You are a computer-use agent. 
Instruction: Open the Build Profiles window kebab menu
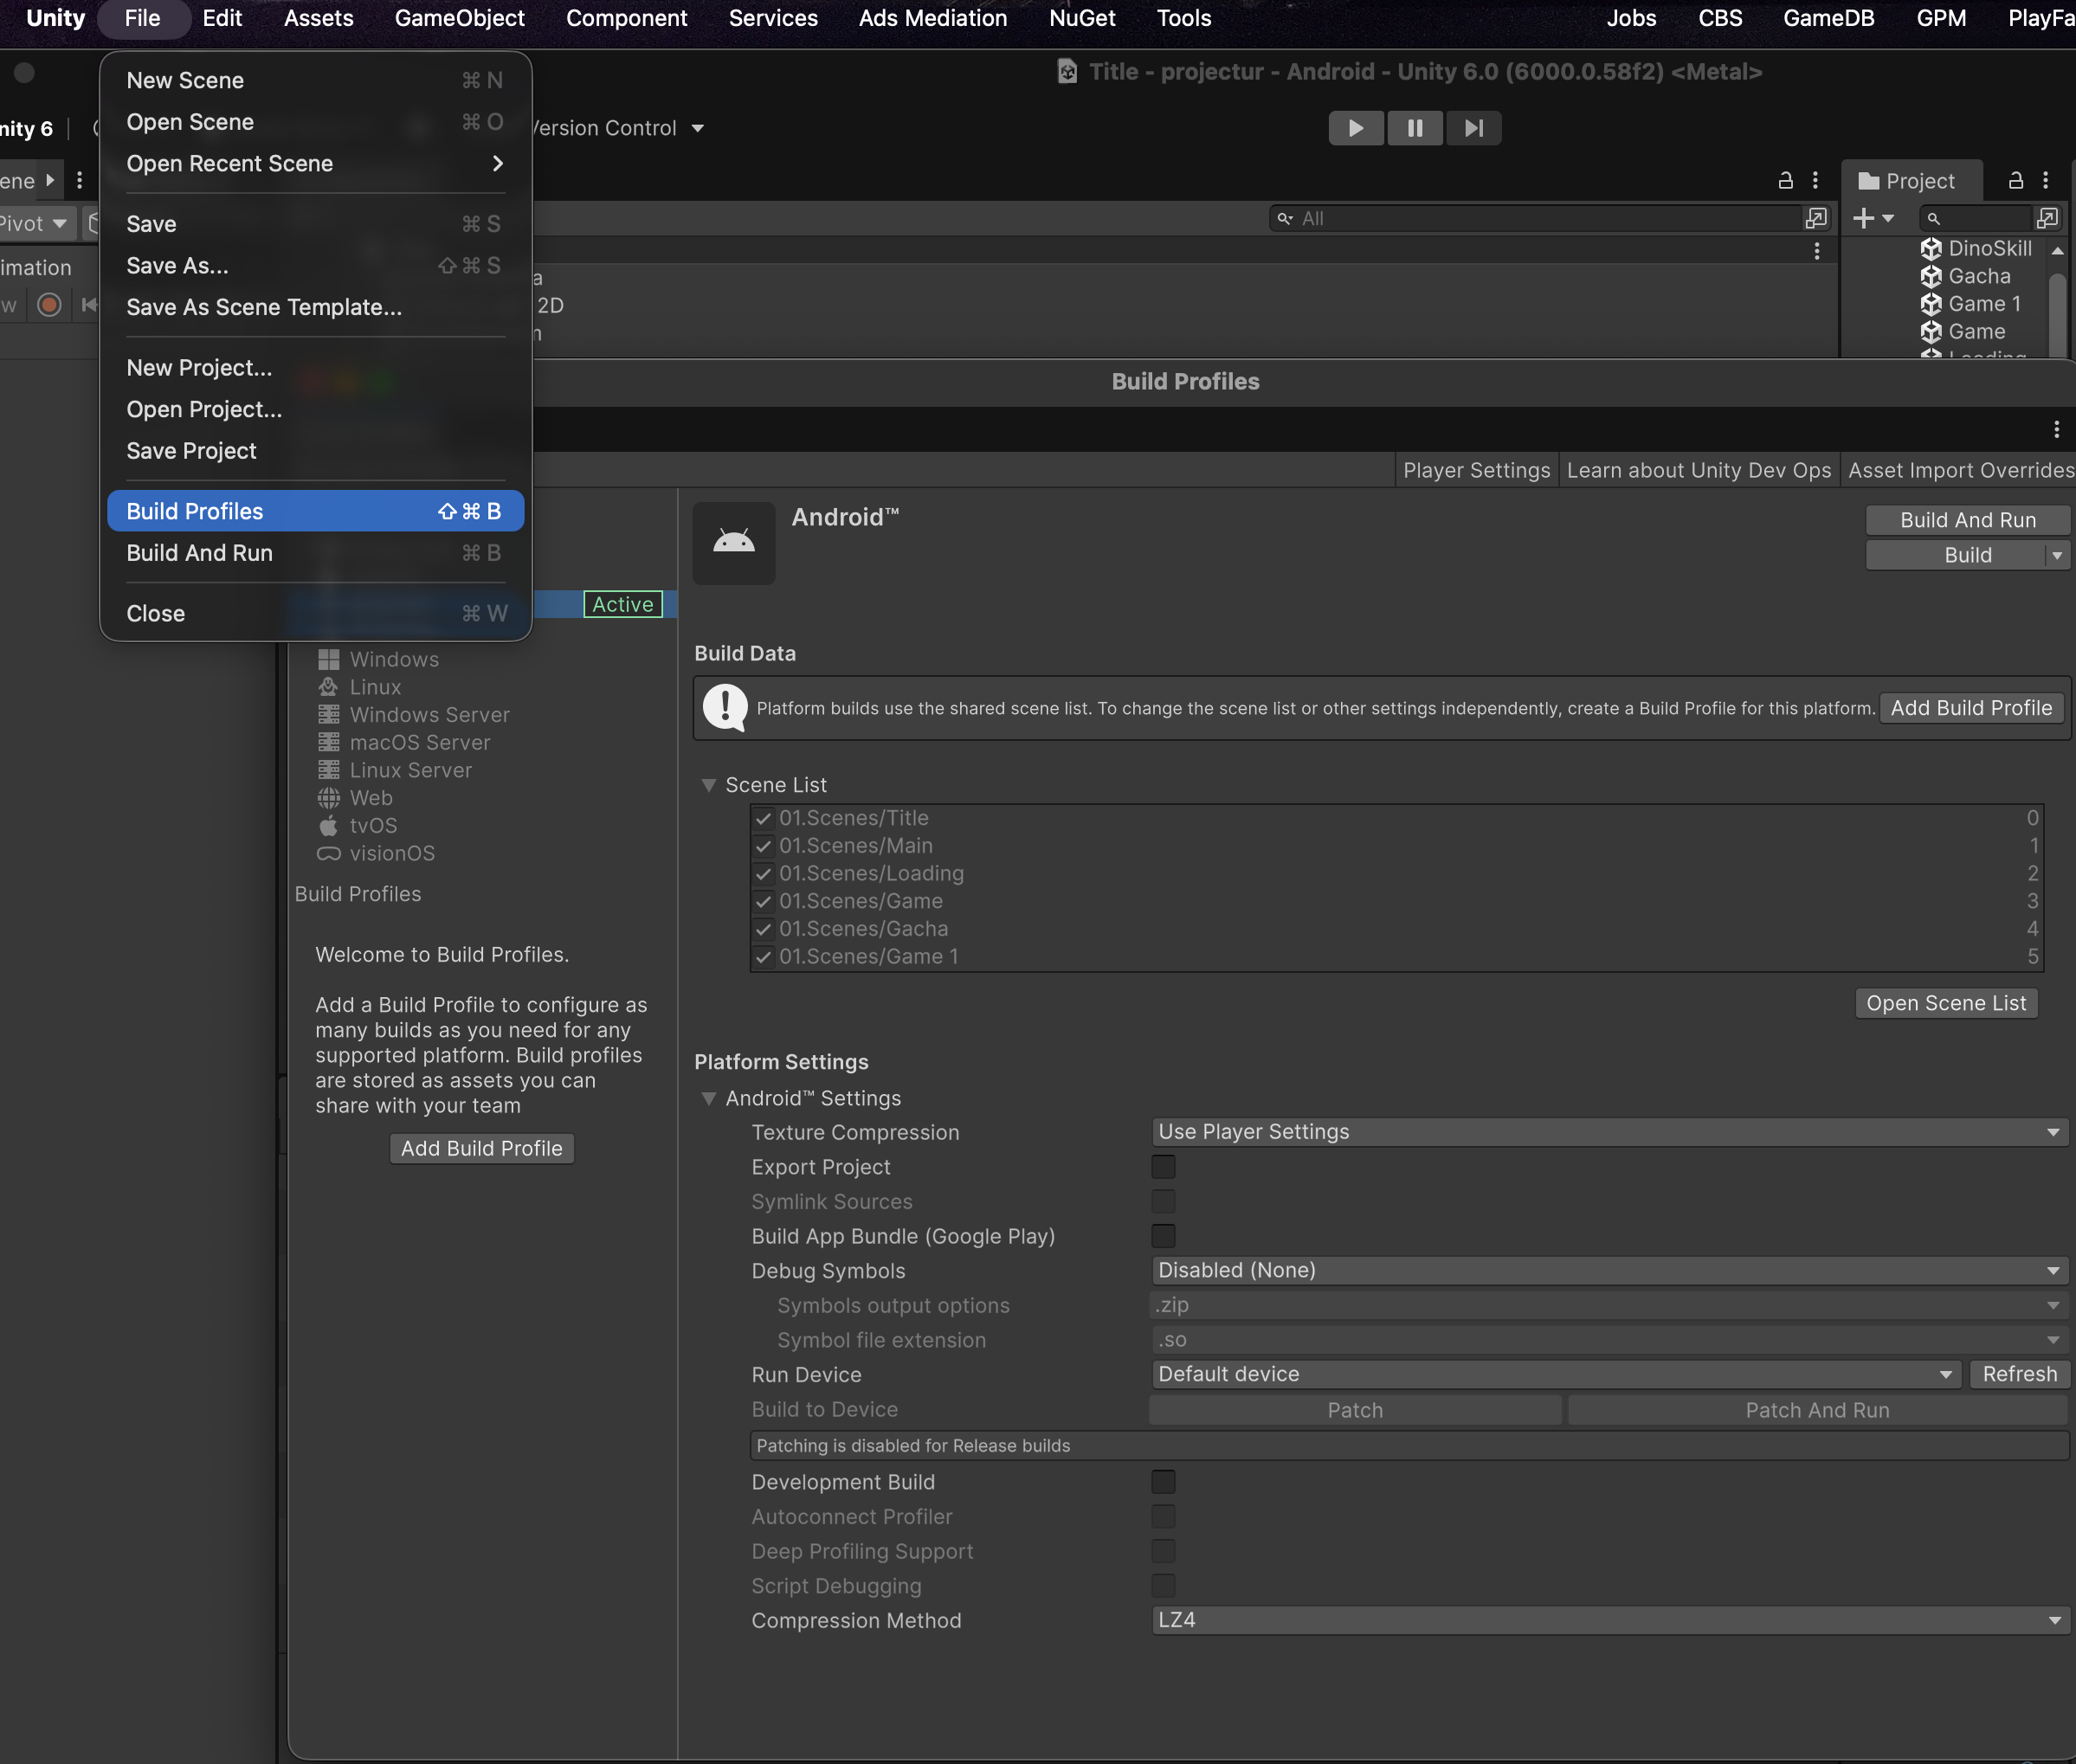[x=2056, y=429]
